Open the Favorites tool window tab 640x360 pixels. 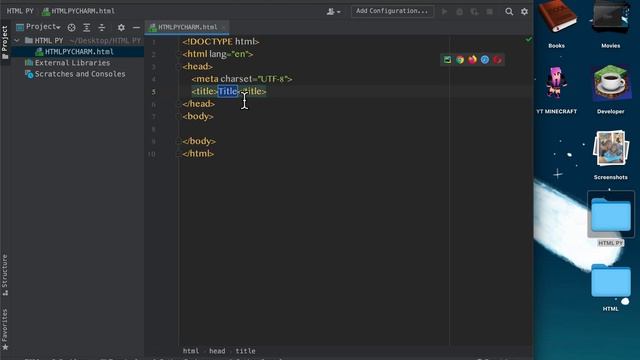coord(5,329)
